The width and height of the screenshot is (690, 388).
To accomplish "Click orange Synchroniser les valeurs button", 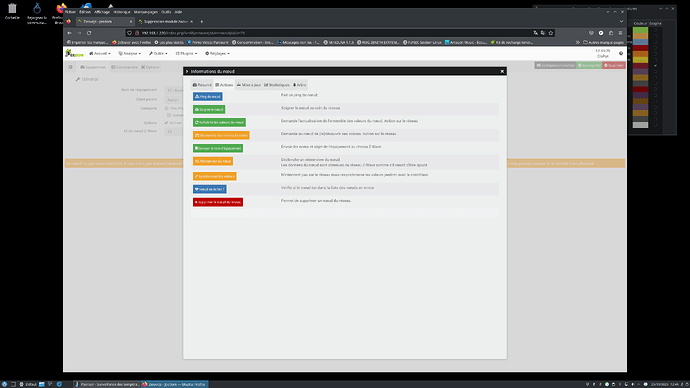I will [x=215, y=176].
